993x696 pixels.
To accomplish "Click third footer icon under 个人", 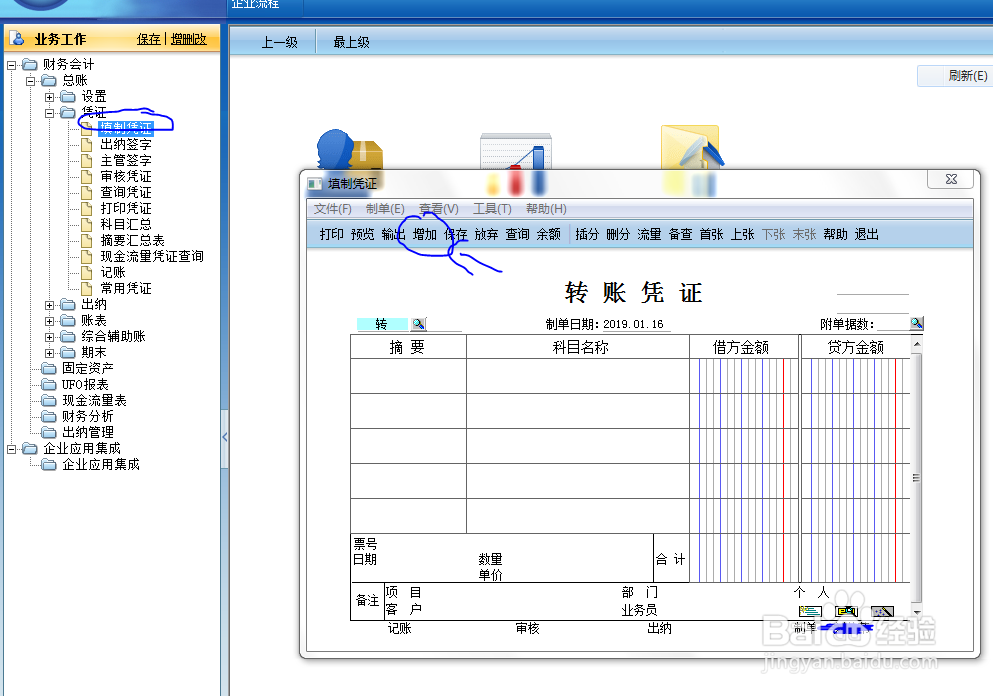I will click(x=882, y=611).
